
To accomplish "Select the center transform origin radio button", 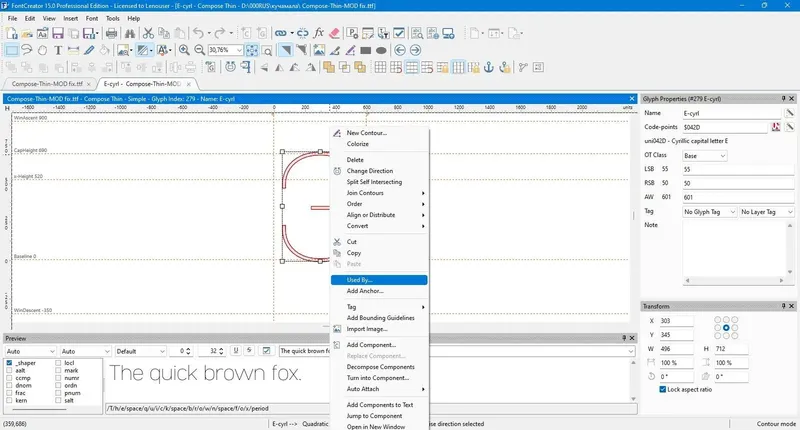I will pyautogui.click(x=726, y=327).
